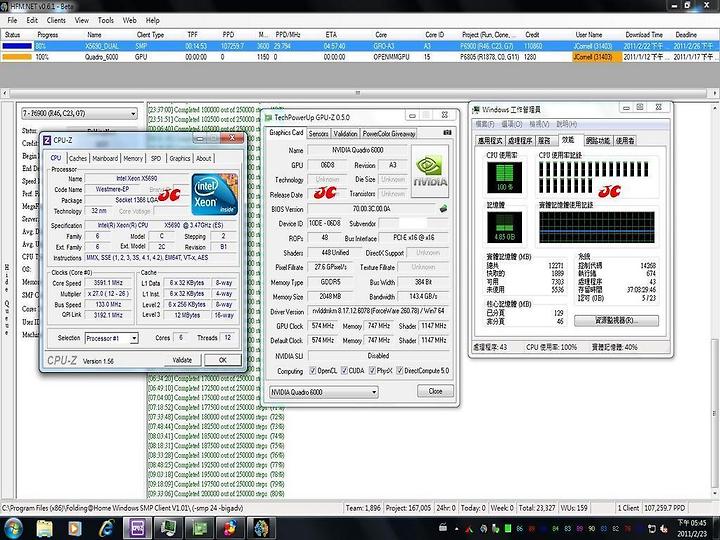The height and width of the screenshot is (540, 720).
Task: Switch to CPU-Z via the purple taskbar icon
Action: 137,528
